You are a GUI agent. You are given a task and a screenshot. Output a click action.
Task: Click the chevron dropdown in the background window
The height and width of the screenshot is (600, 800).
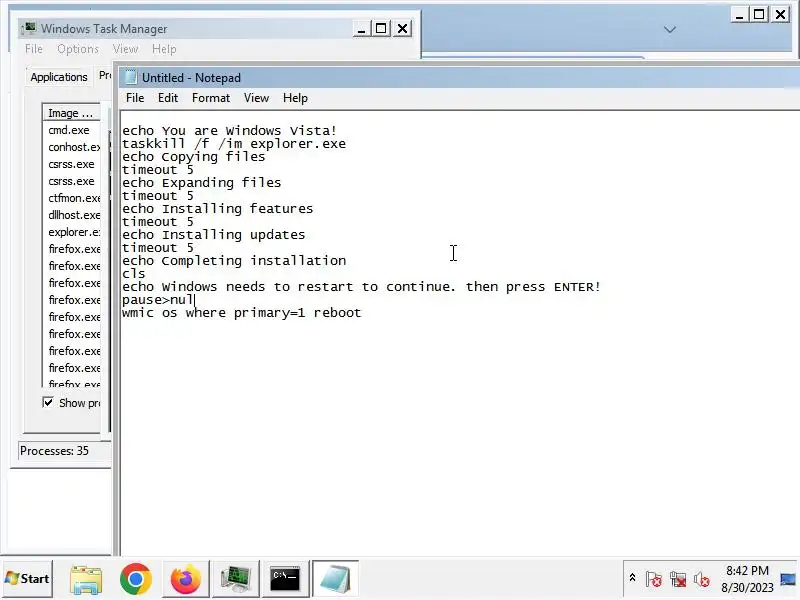pyautogui.click(x=670, y=30)
